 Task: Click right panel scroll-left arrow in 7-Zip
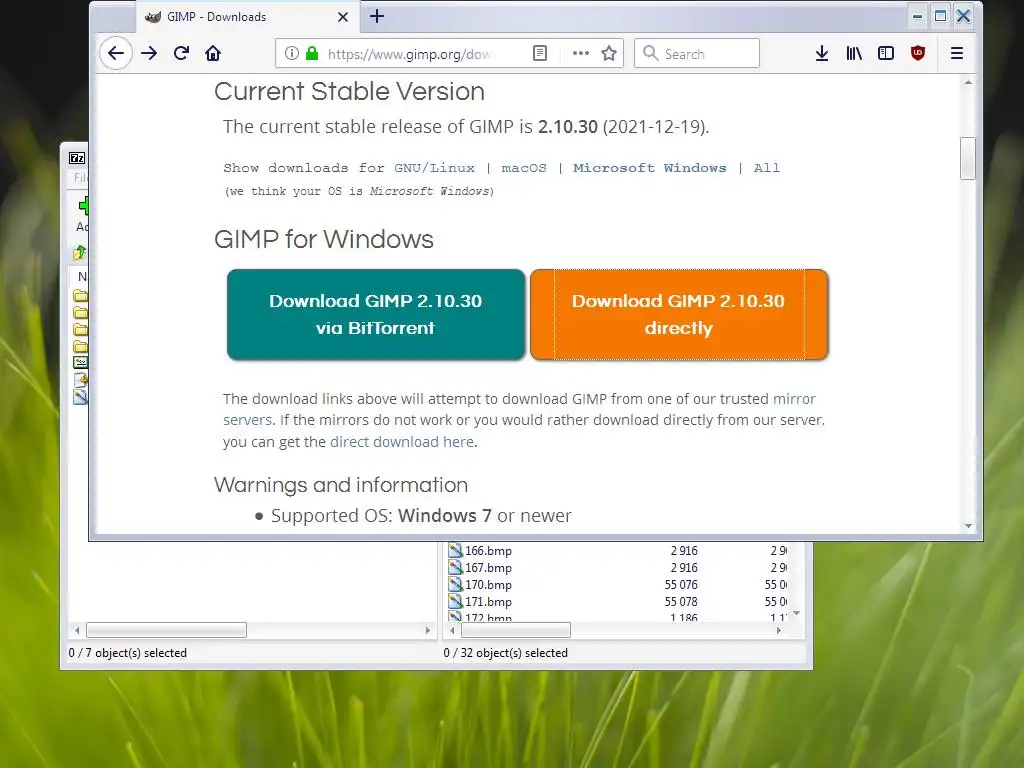(x=452, y=630)
